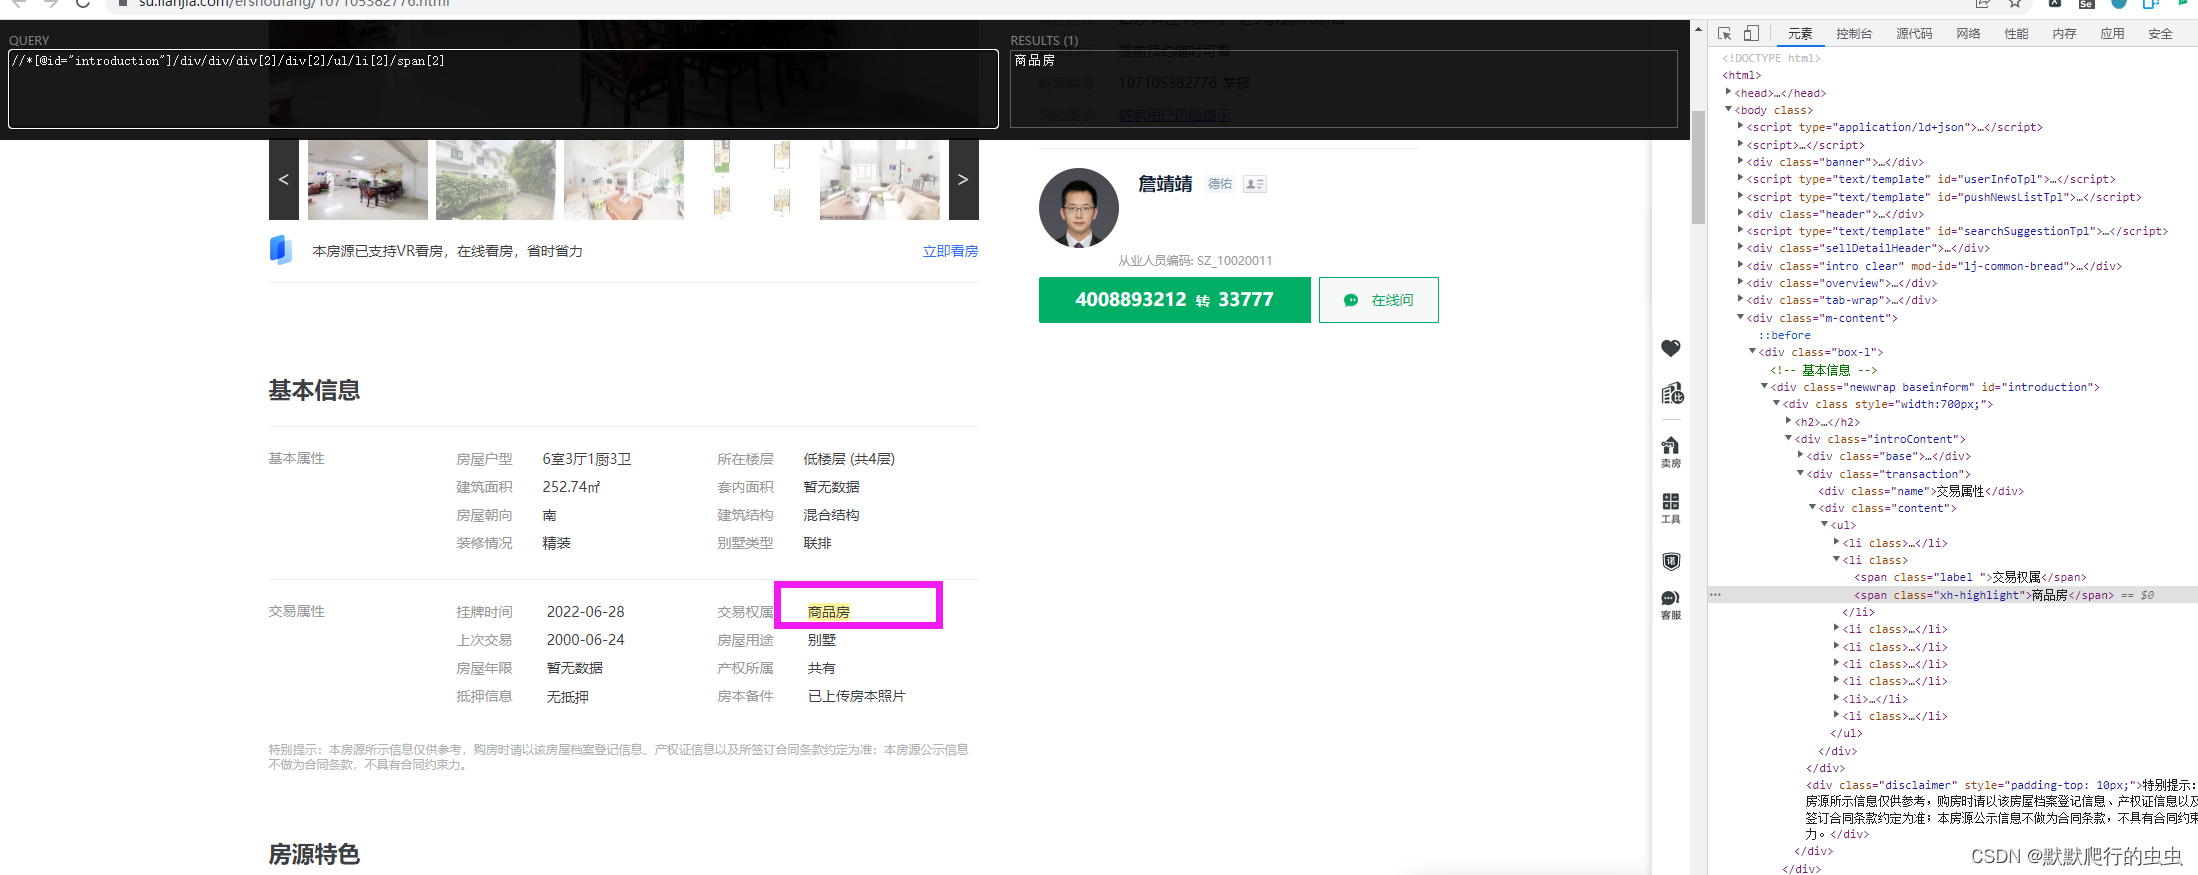Click the 在线问 online chat button

click(1379, 300)
